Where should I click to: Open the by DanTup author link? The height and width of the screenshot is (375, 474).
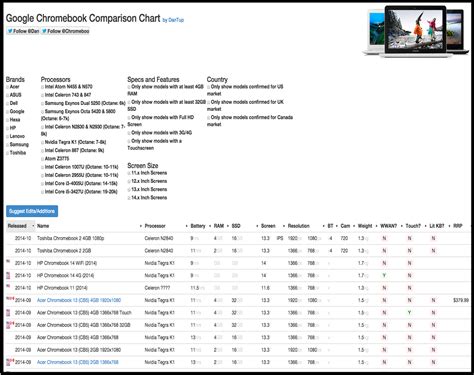(x=173, y=20)
